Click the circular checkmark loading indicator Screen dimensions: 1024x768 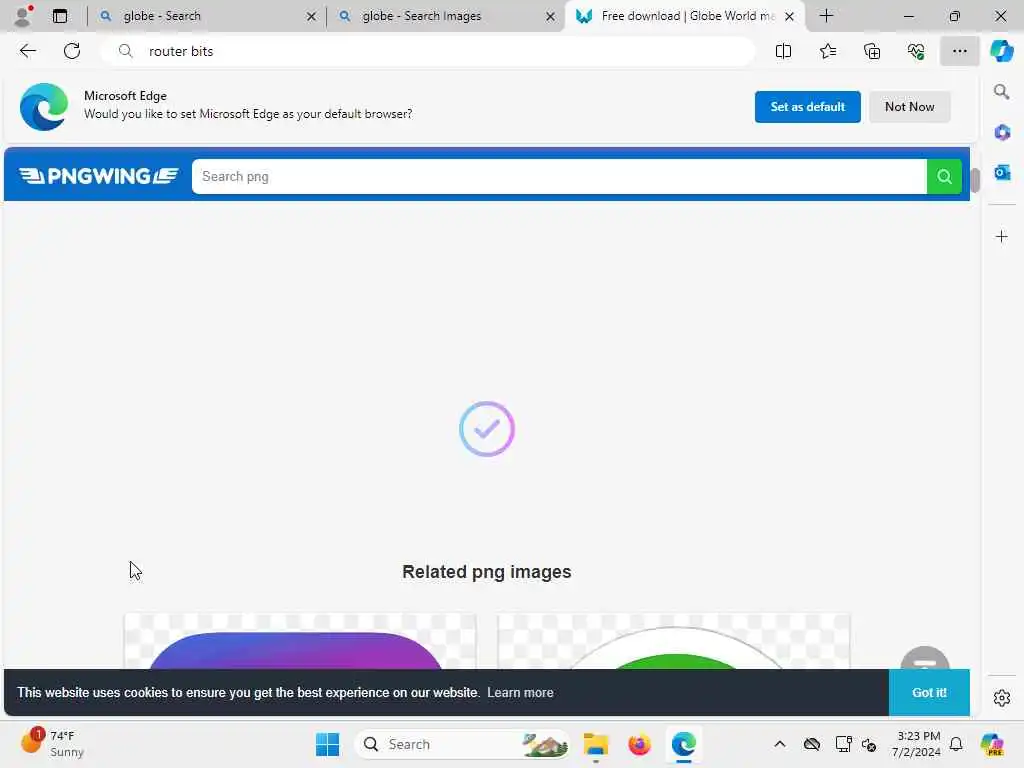point(487,429)
